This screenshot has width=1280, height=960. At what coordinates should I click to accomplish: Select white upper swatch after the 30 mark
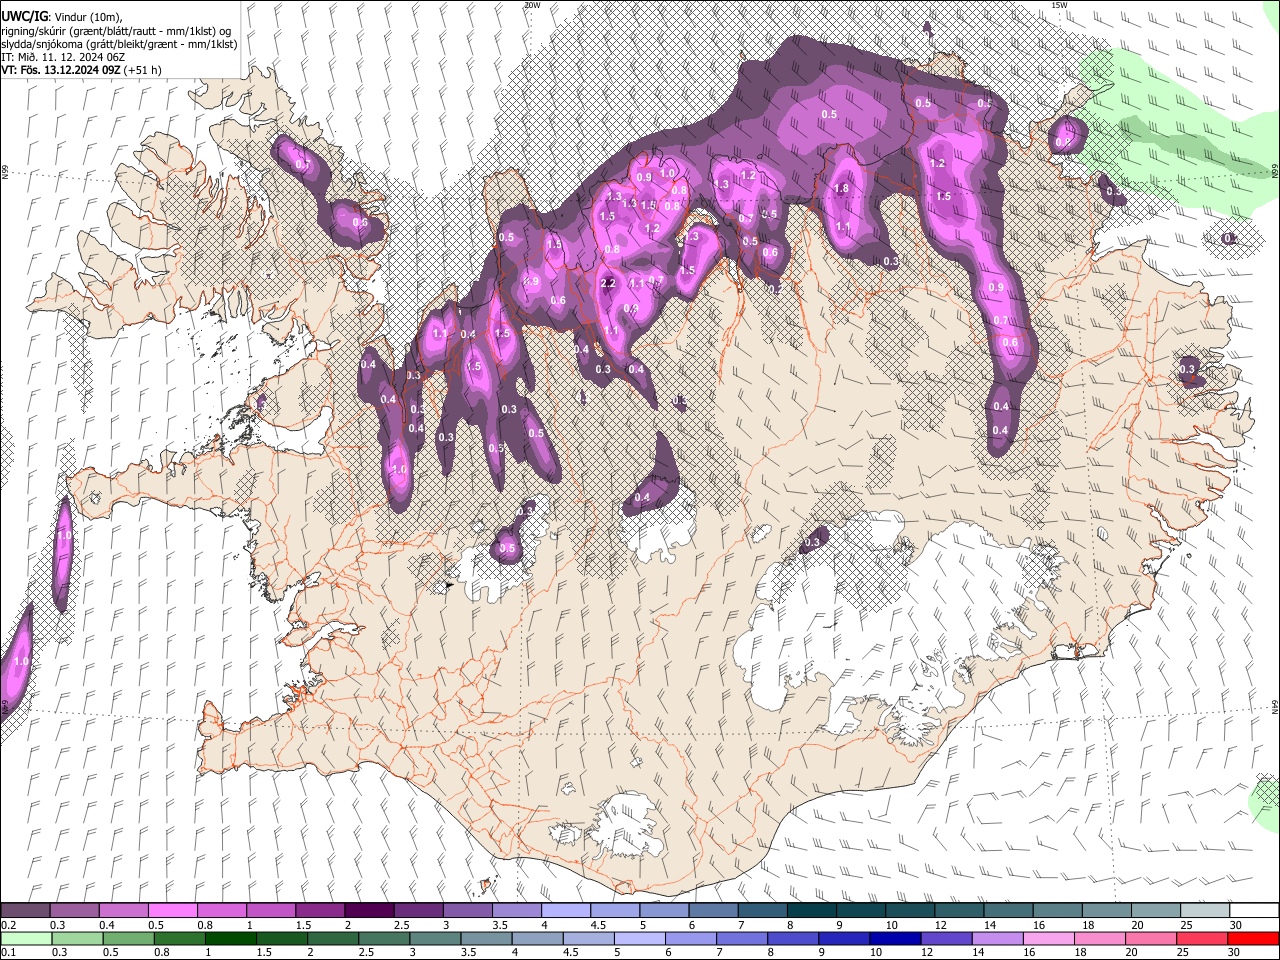1254,911
